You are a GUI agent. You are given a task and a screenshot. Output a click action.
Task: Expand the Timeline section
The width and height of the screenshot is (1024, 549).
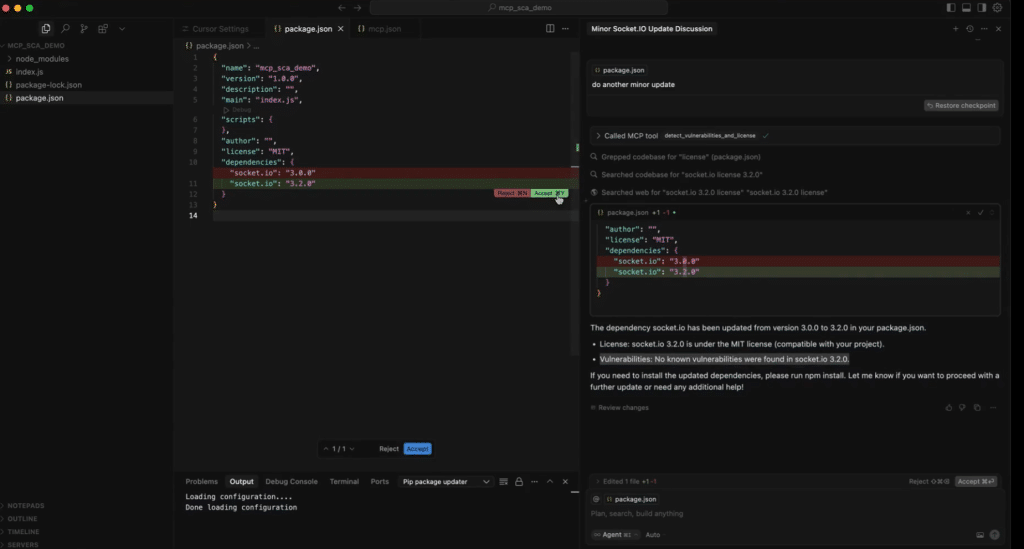pos(24,532)
